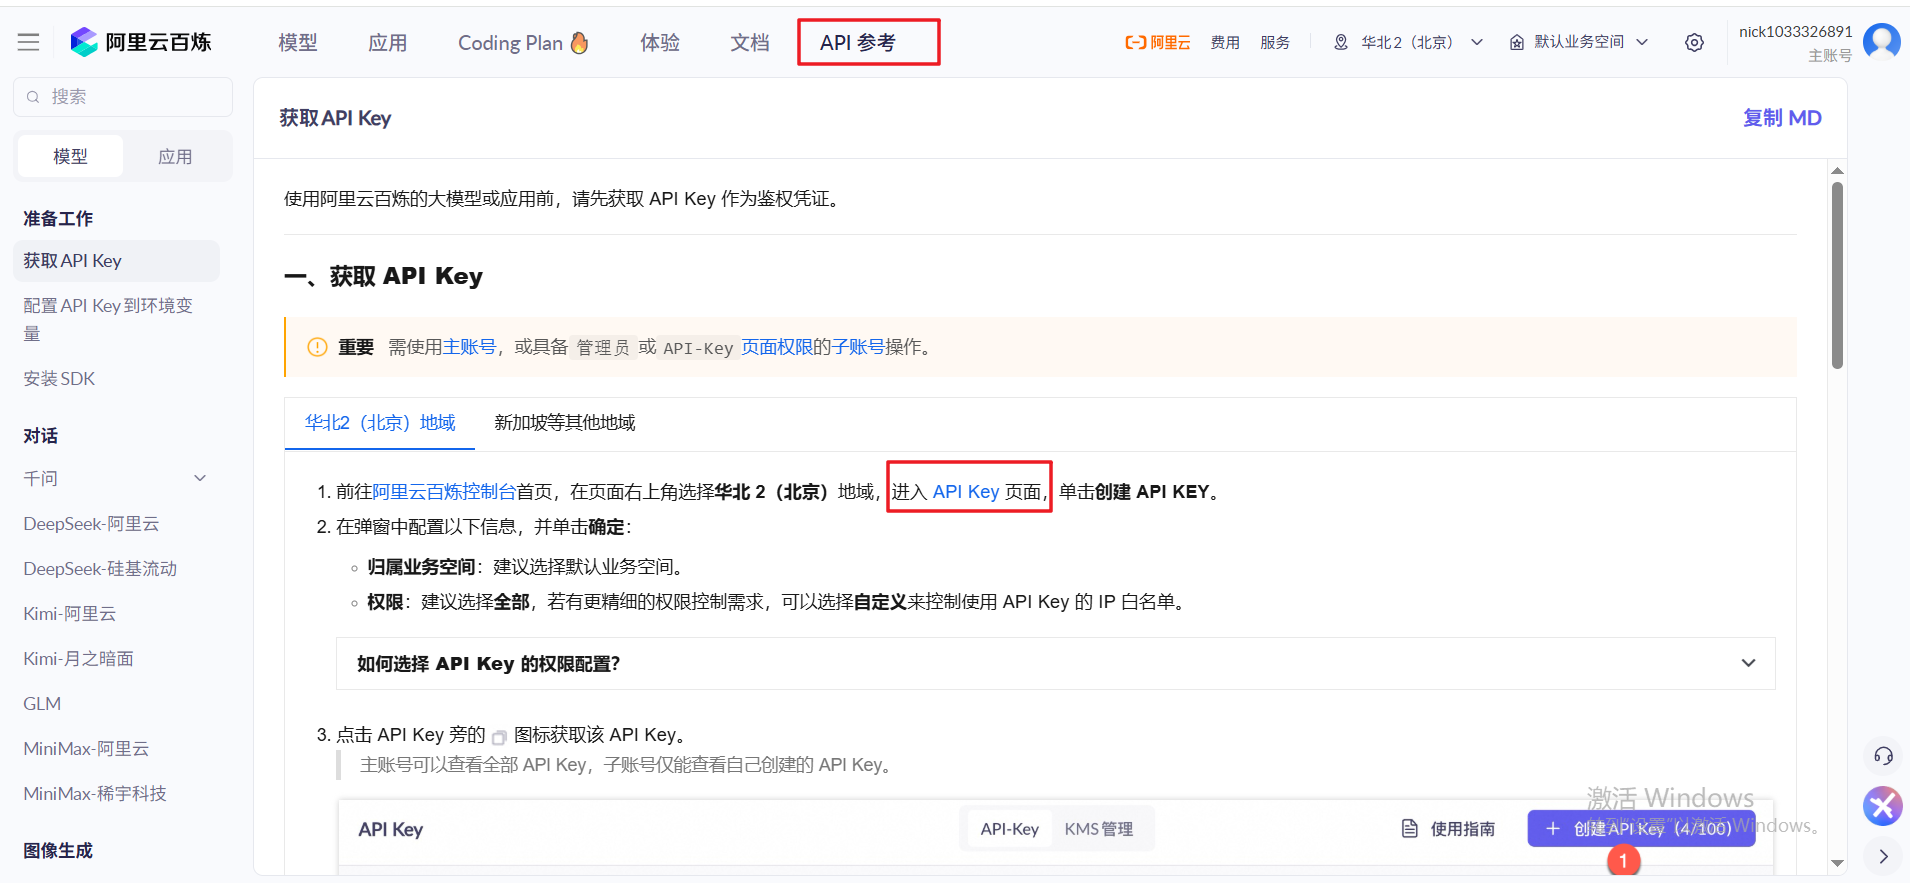The height and width of the screenshot is (883, 1910).
Task: Open the API 参考 top menu
Action: point(858,43)
